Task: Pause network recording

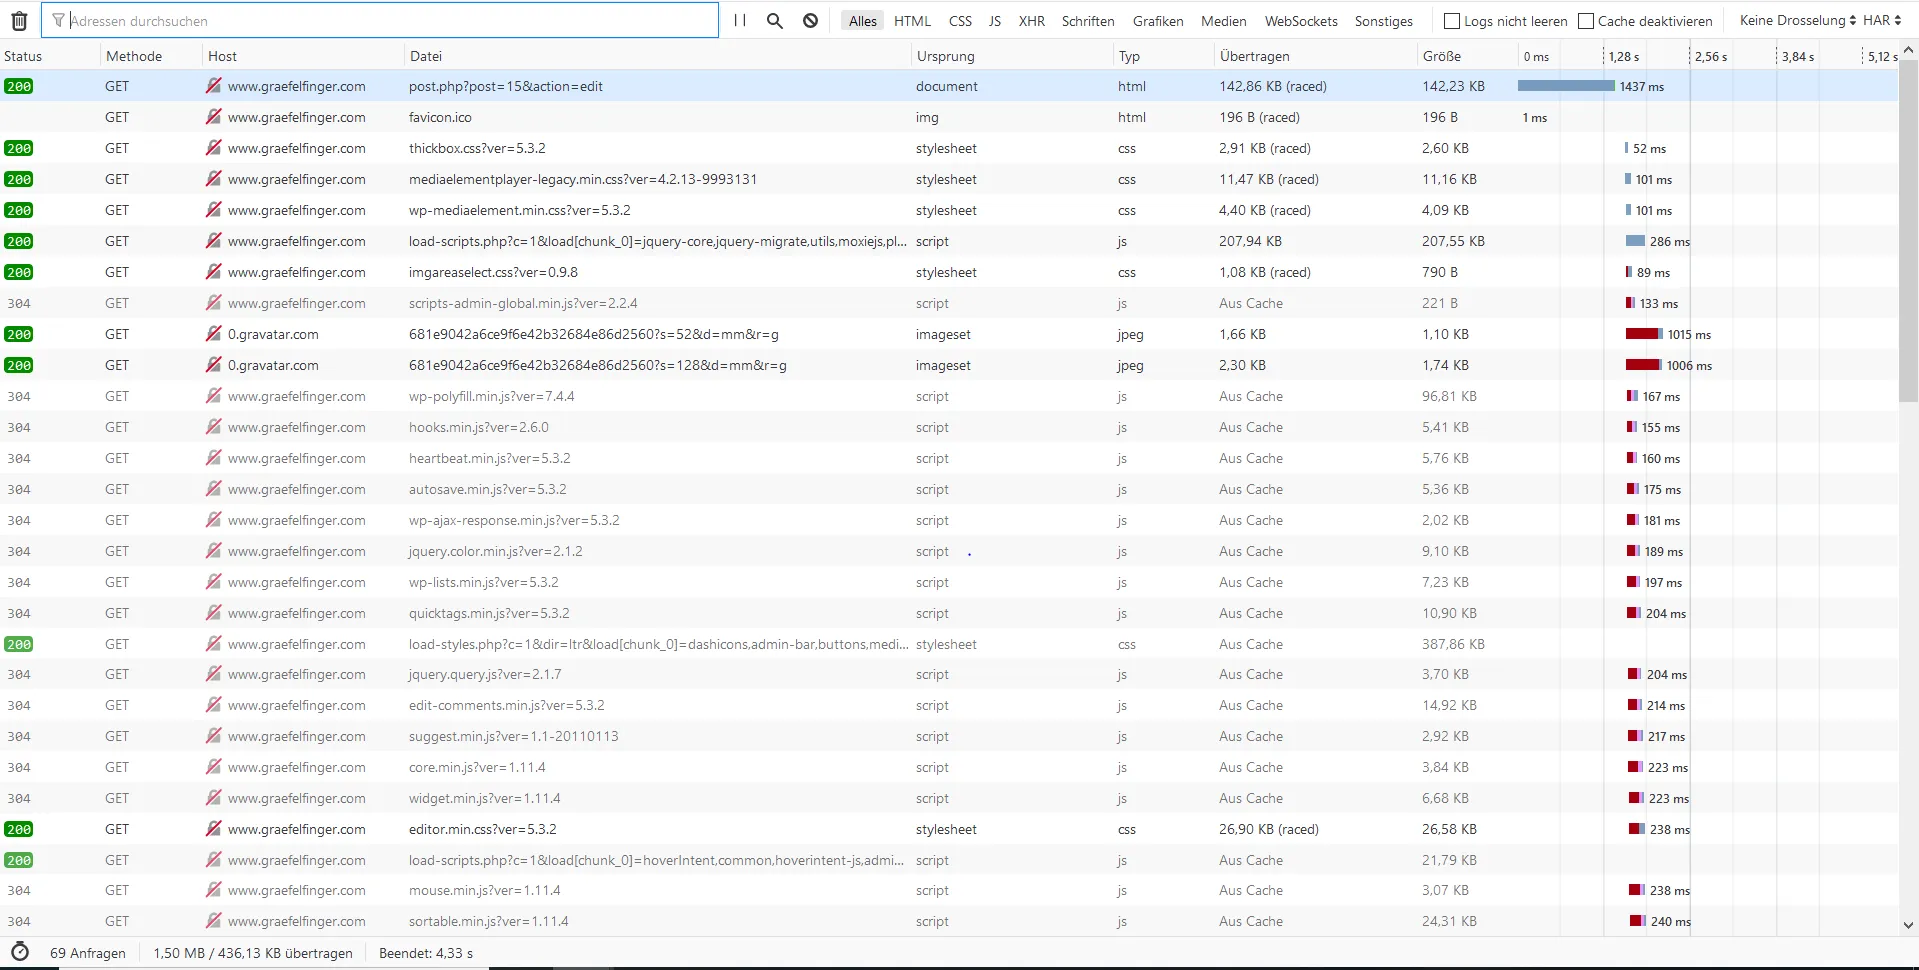Action: pos(740,20)
